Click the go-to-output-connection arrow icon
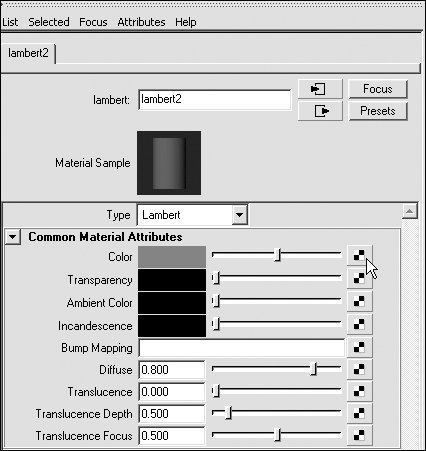Screen dimensions: 426x451 (319, 111)
